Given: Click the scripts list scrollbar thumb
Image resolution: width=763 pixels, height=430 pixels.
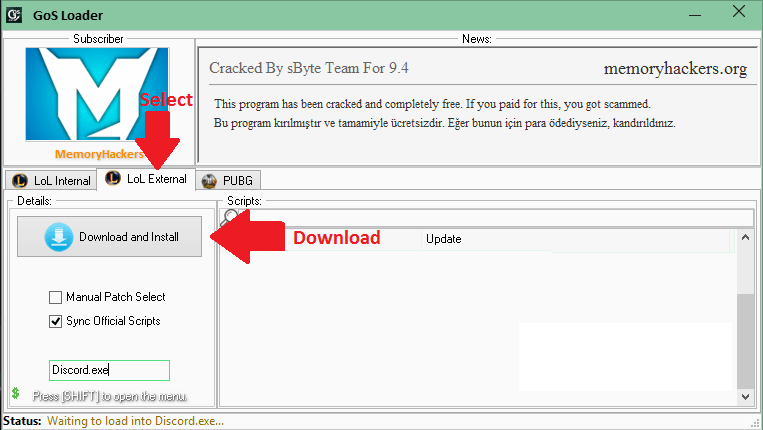Looking at the screenshot, I should [745, 341].
